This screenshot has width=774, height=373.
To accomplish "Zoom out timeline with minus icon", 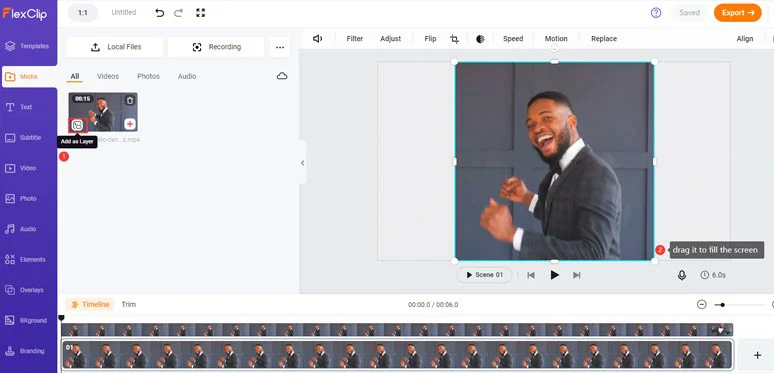I will [x=701, y=304].
